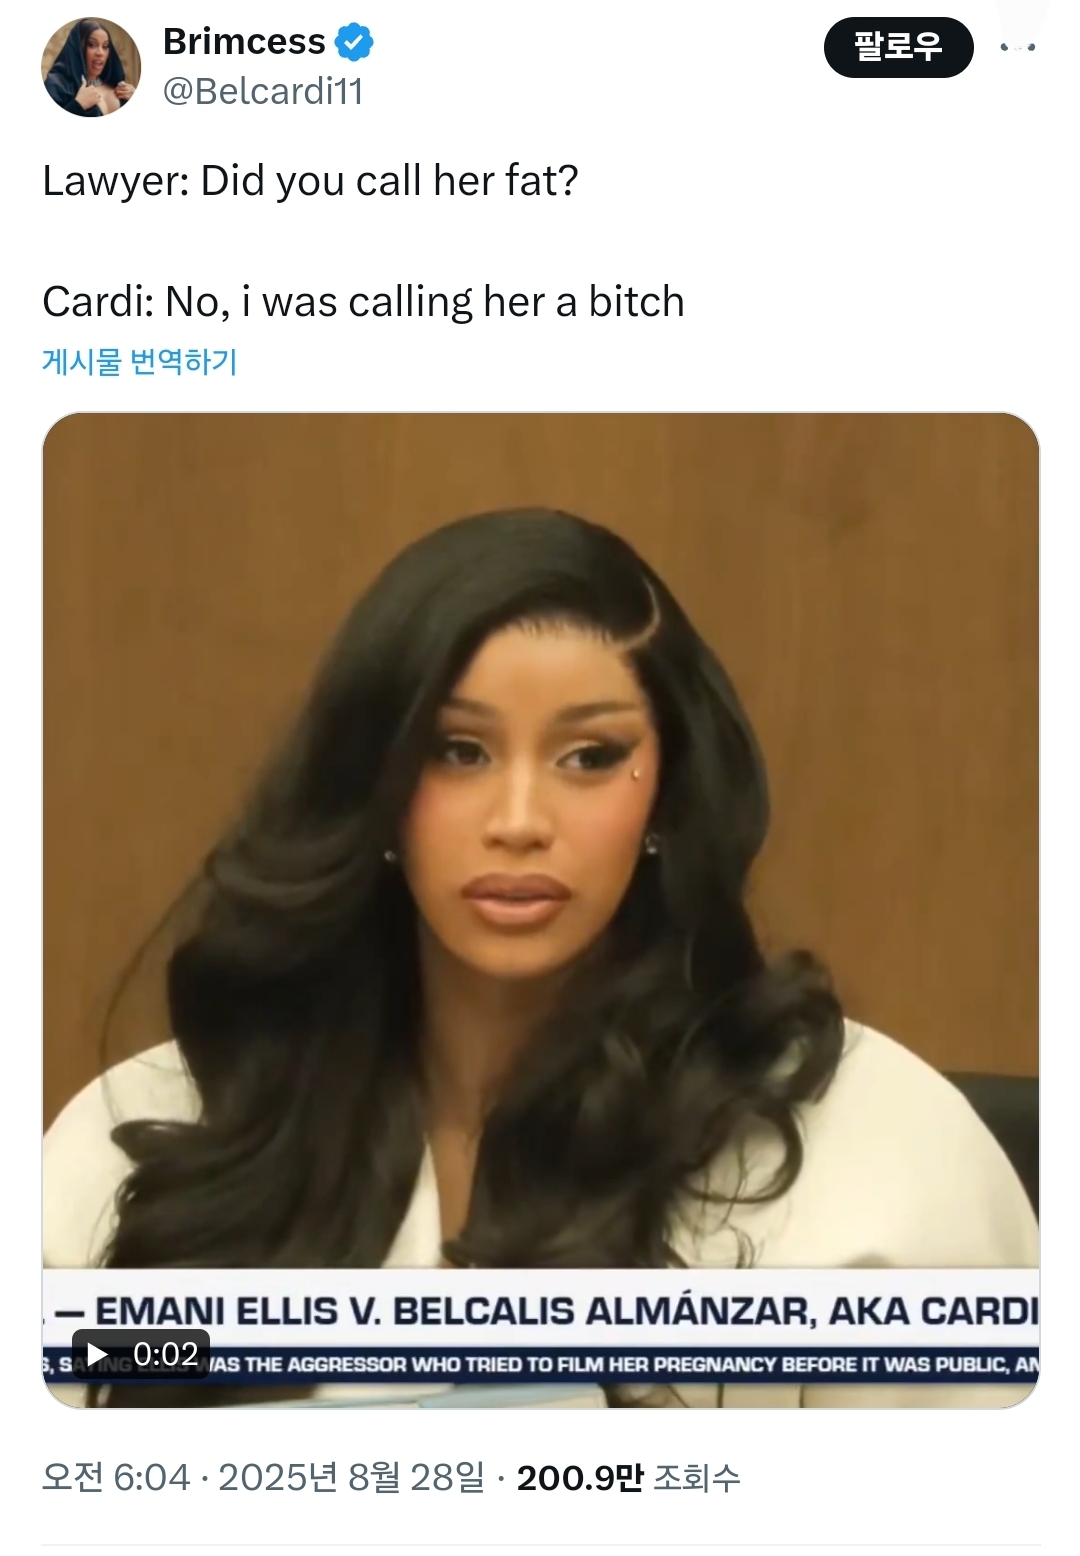The width and height of the screenshot is (1080, 1556).
Task: Select the 게시물 번역하기 translate link
Action: (140, 361)
